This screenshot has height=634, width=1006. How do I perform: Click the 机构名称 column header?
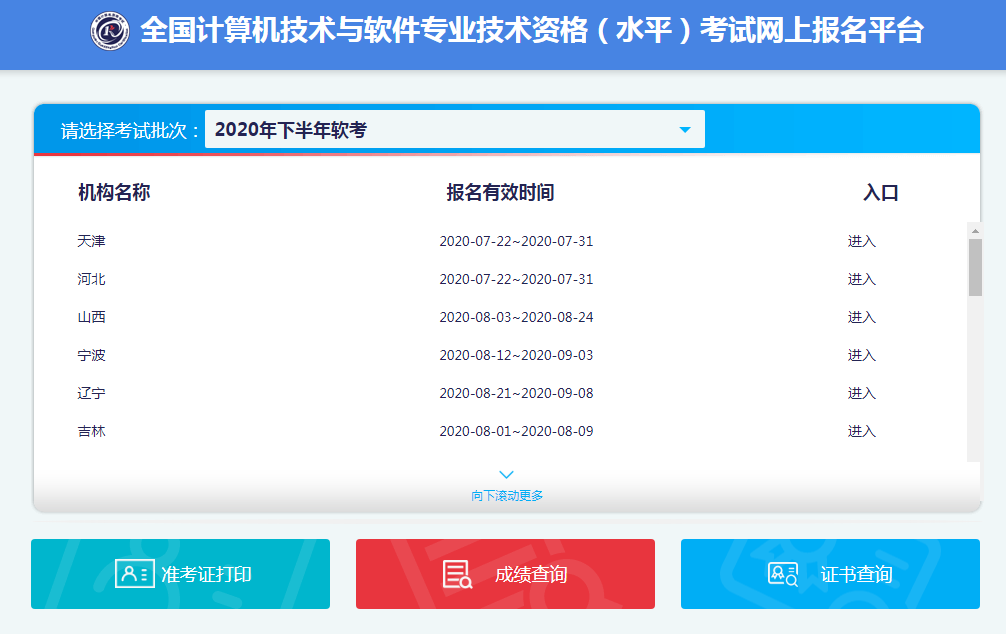coord(114,193)
